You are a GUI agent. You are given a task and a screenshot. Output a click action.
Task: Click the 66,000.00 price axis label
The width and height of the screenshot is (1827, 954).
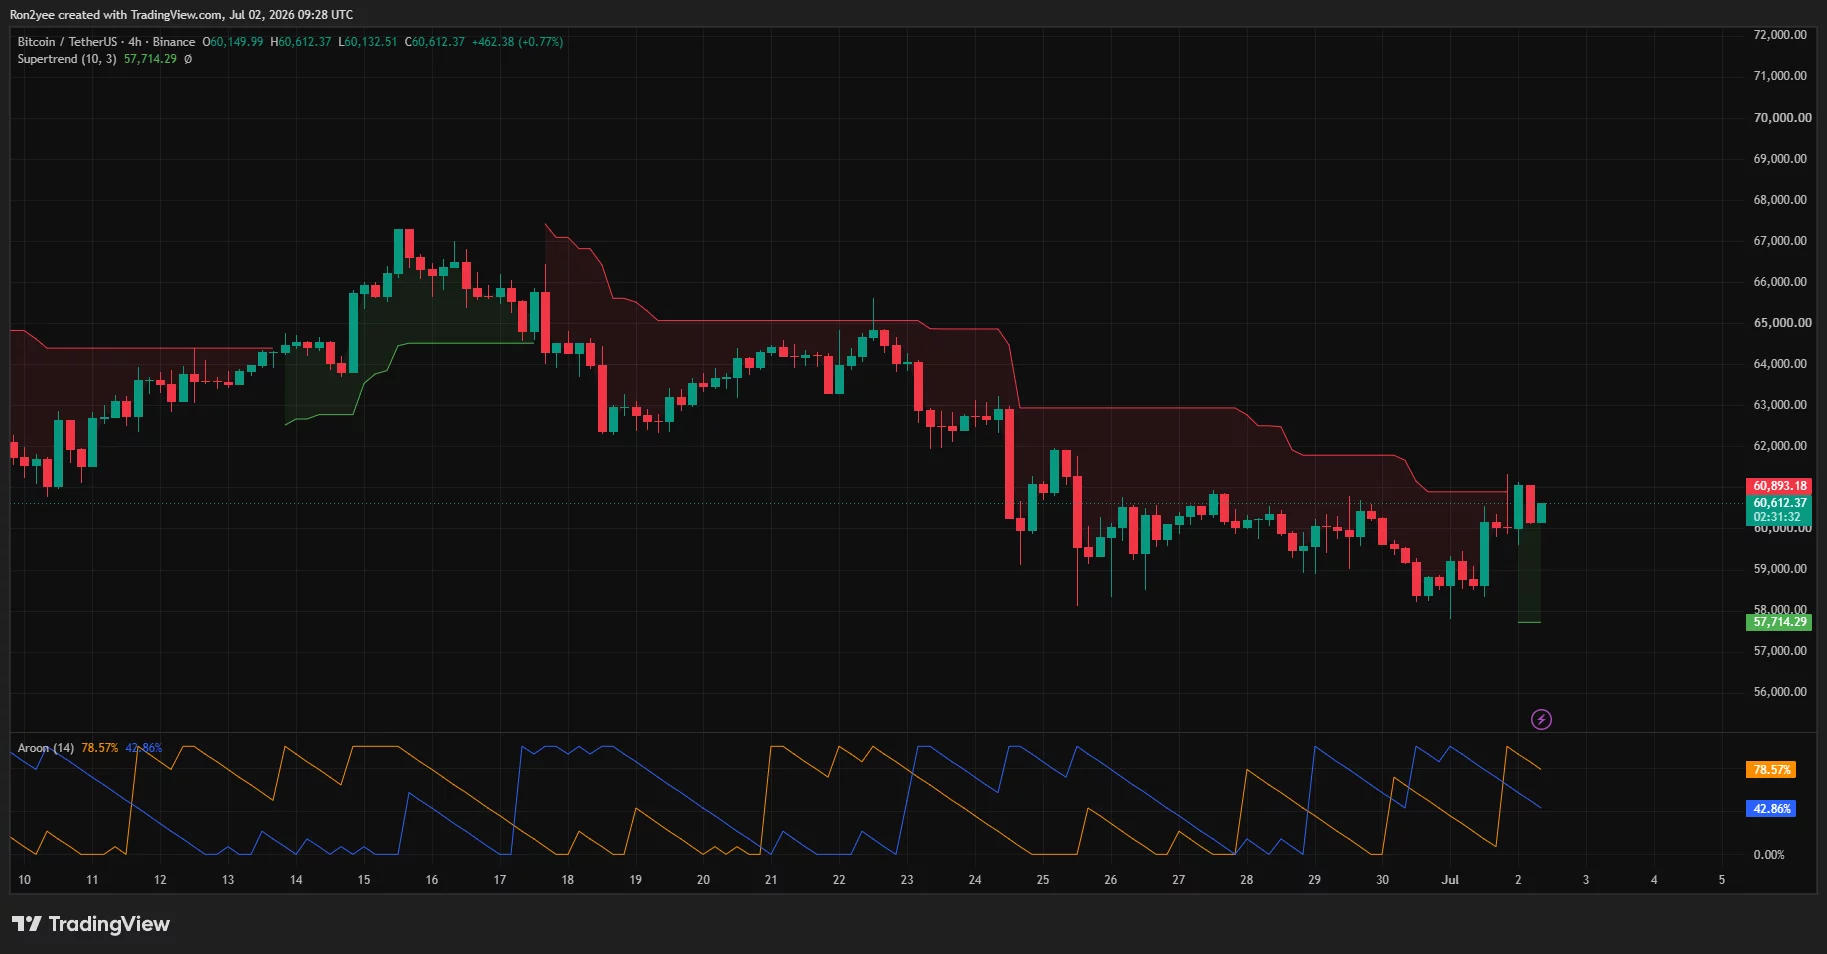tap(1780, 282)
